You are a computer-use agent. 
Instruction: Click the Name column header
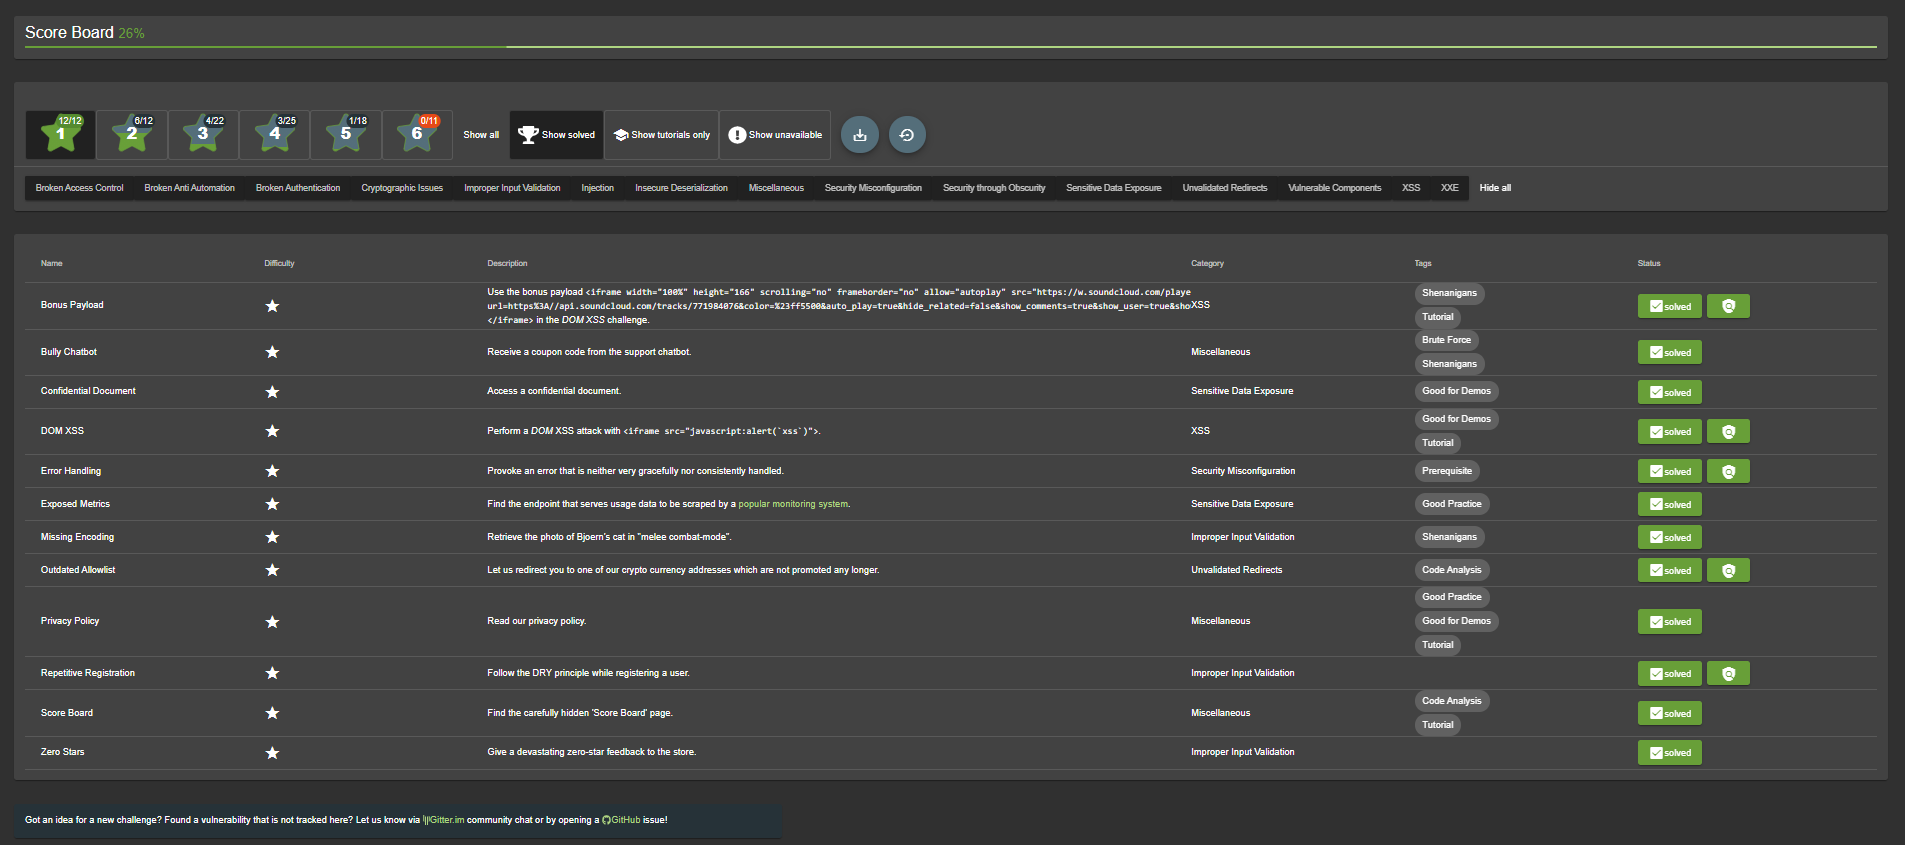[x=52, y=264]
